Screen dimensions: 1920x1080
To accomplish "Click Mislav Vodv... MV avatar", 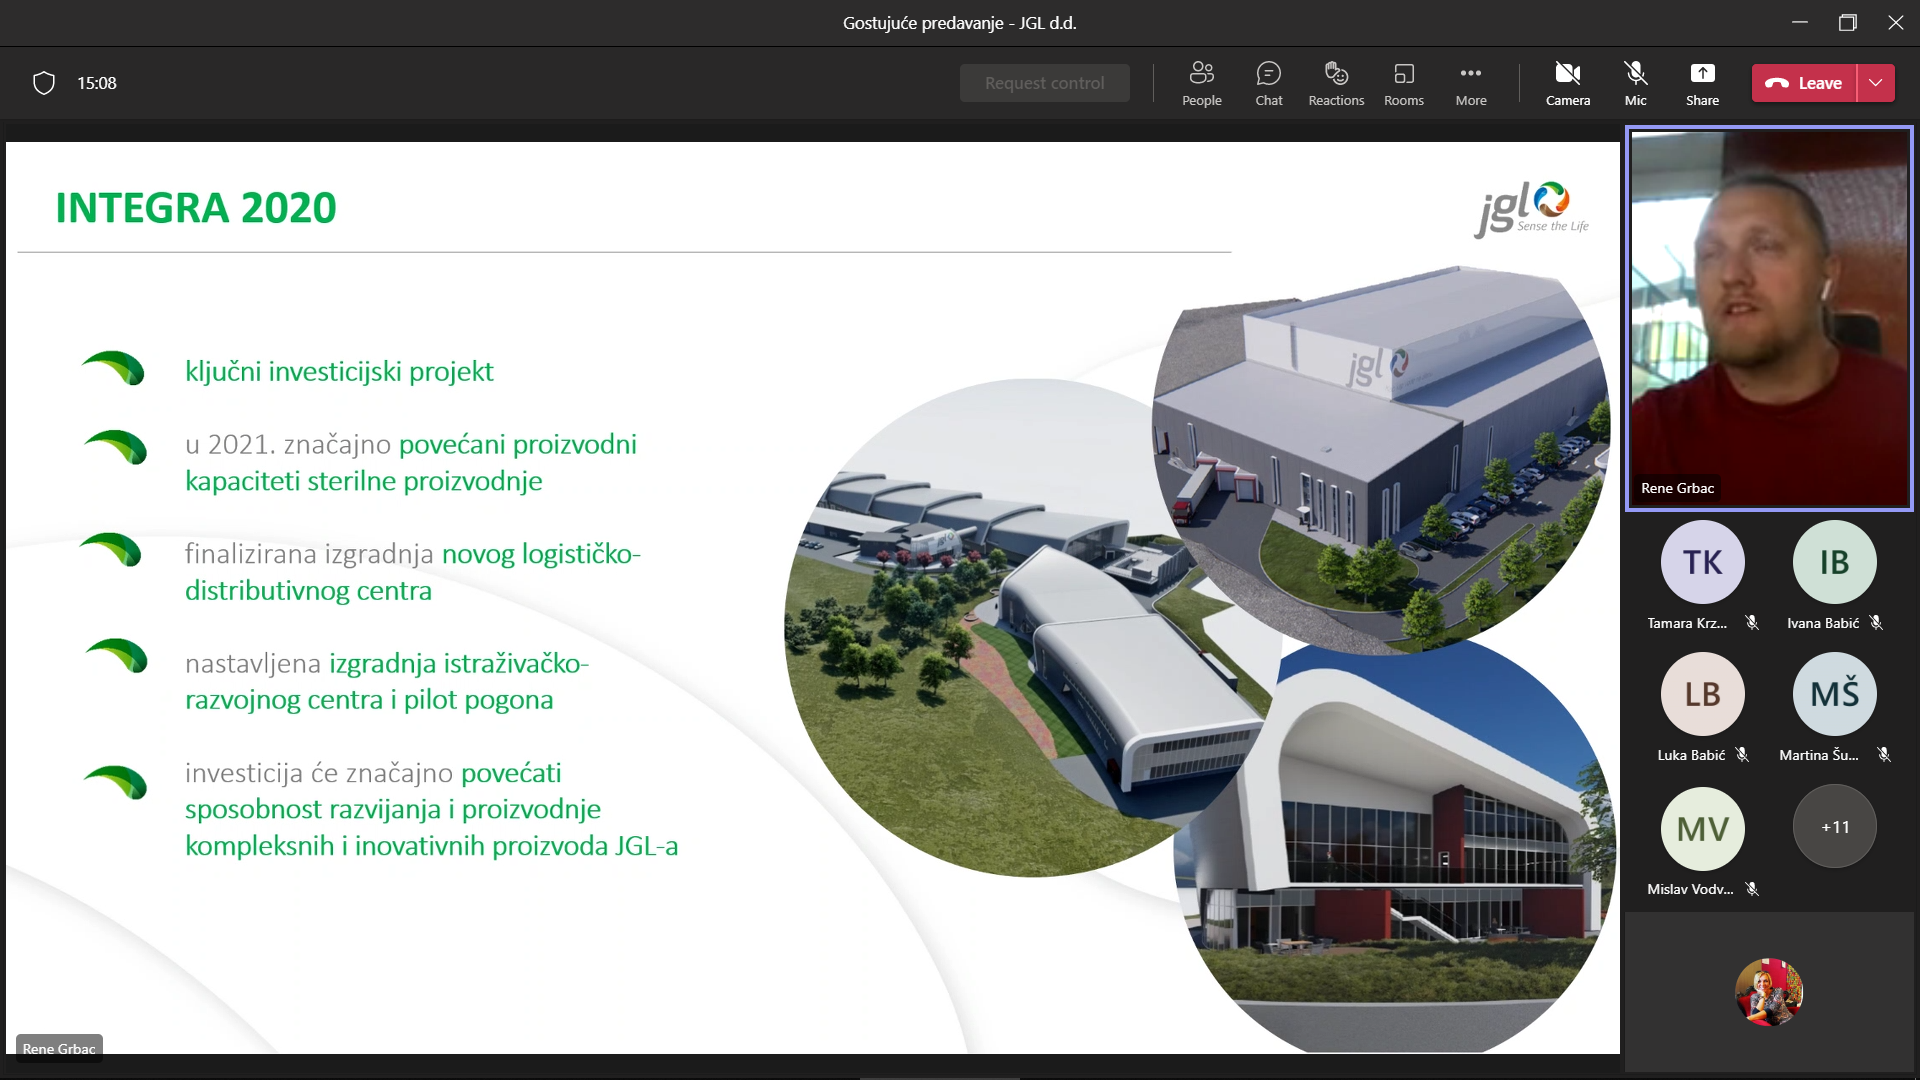I will (x=1702, y=828).
